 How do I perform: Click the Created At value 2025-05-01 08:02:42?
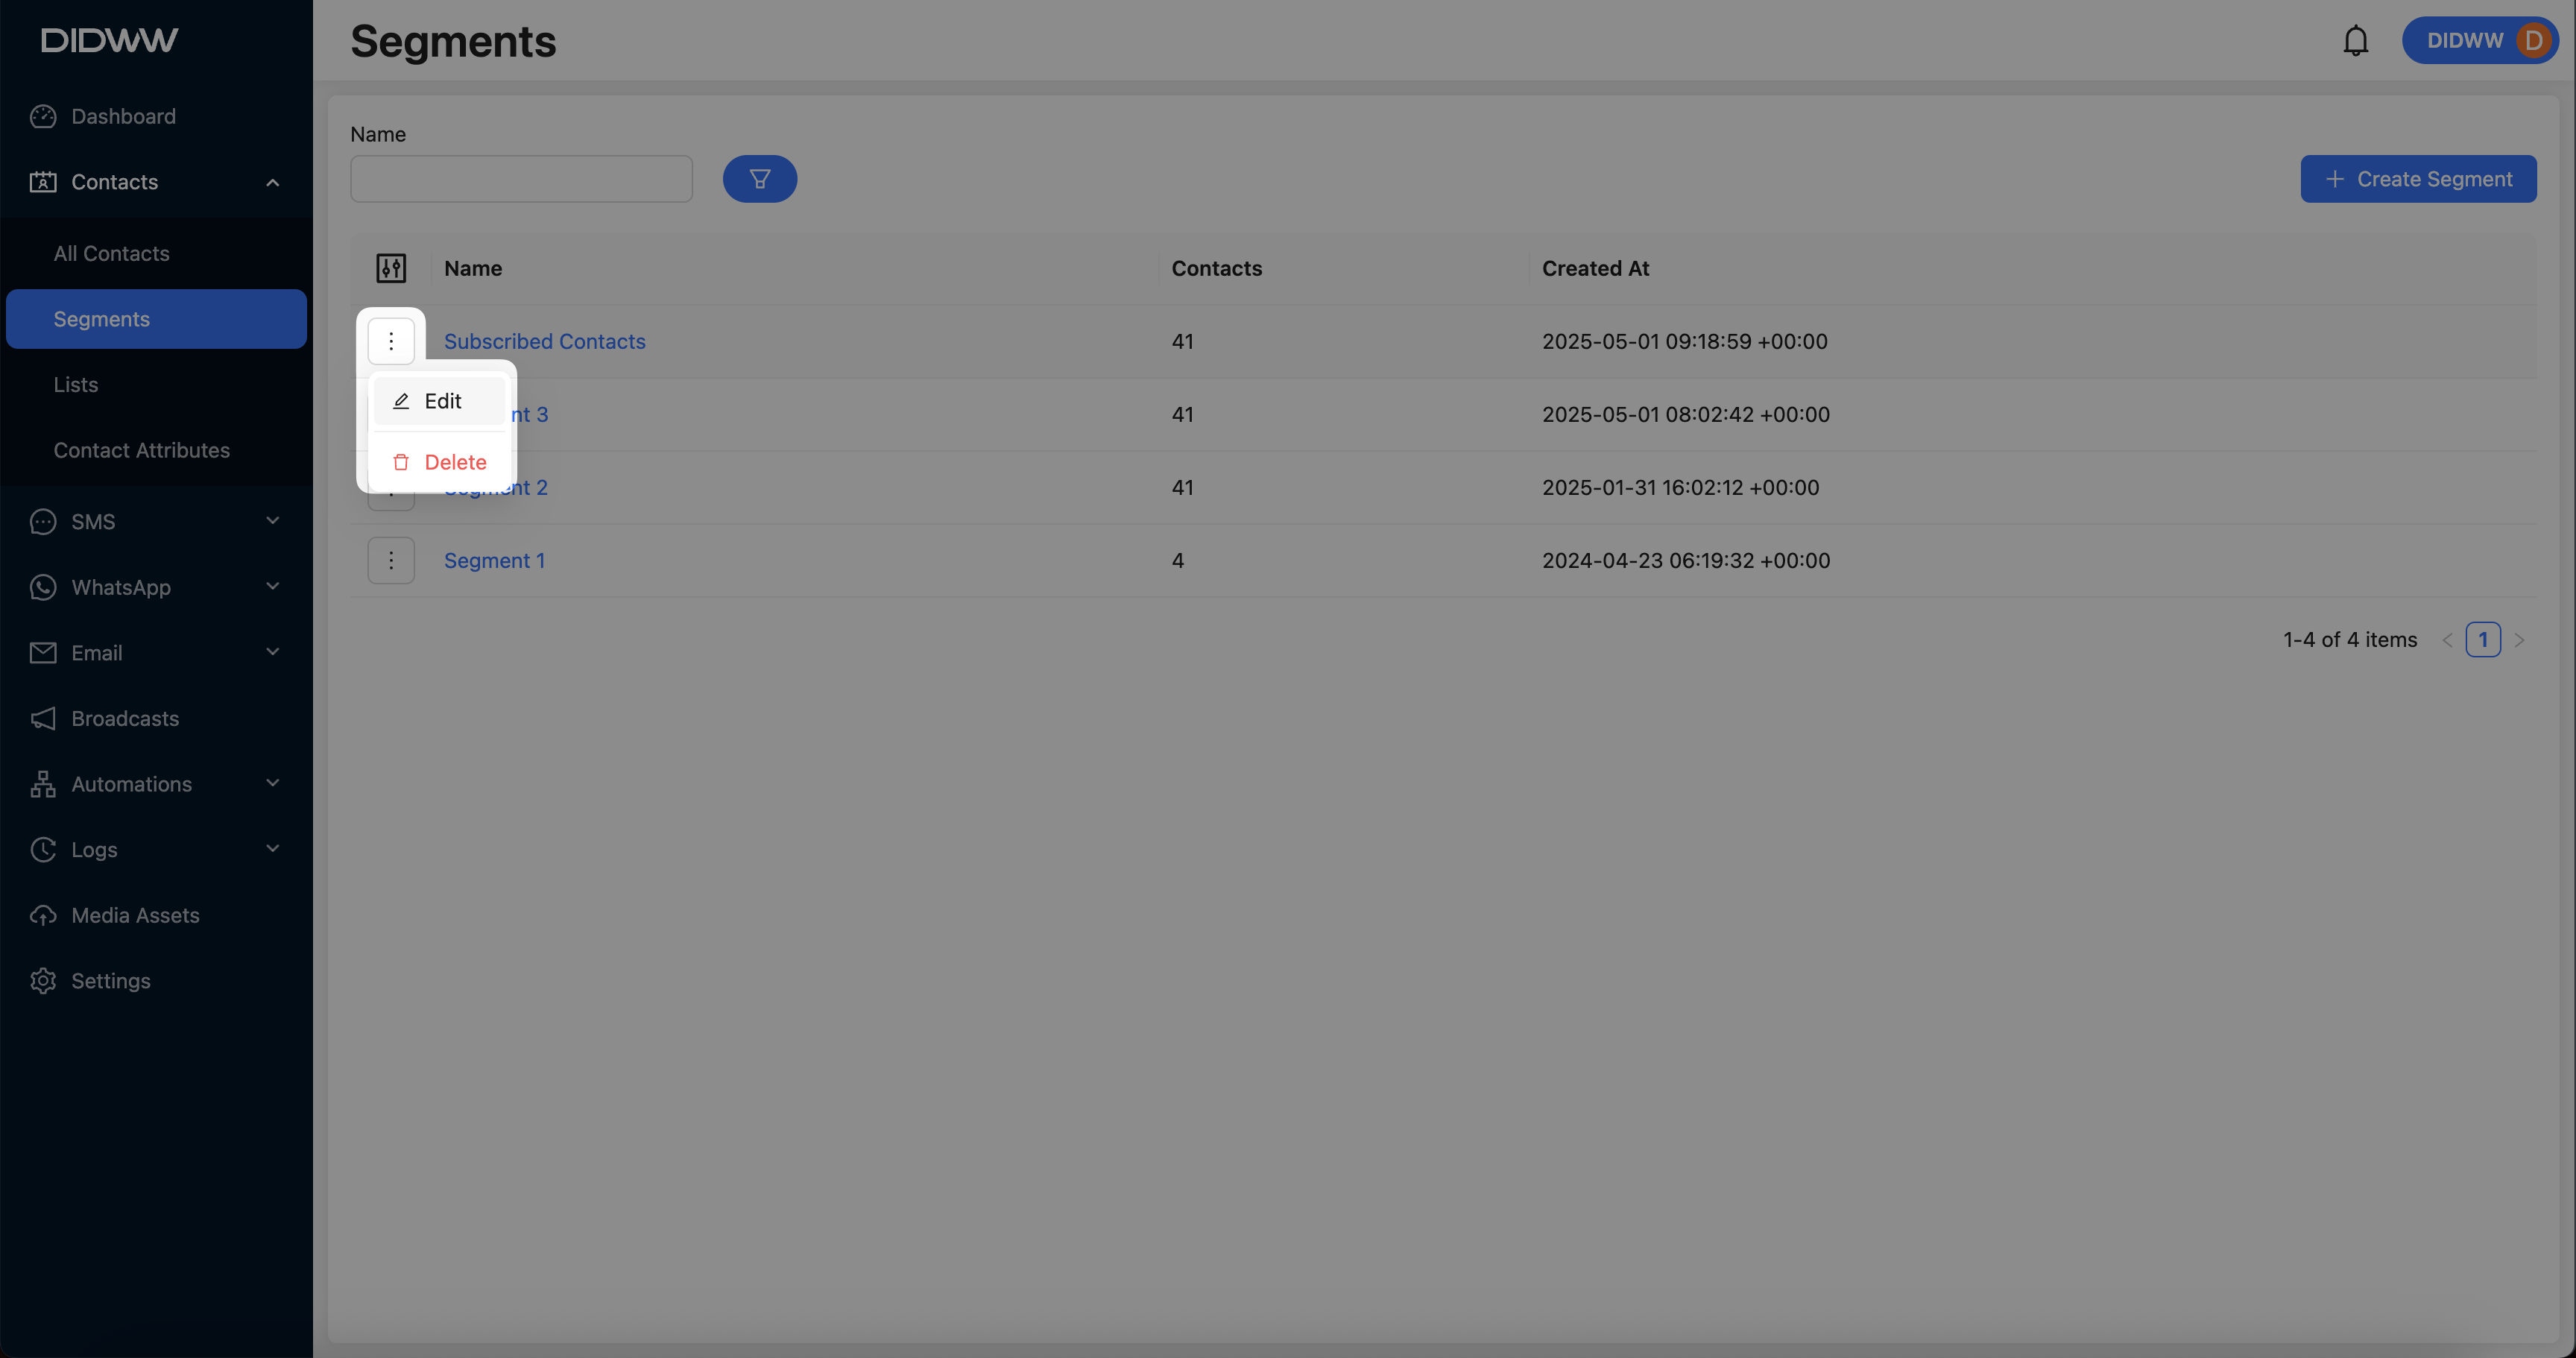click(x=1685, y=414)
